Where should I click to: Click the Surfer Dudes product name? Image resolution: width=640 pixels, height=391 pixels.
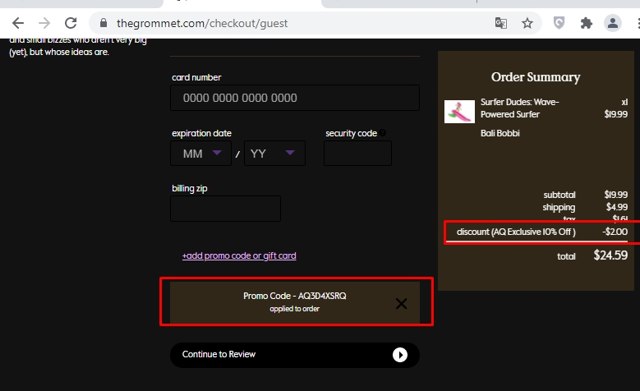[x=520, y=108]
